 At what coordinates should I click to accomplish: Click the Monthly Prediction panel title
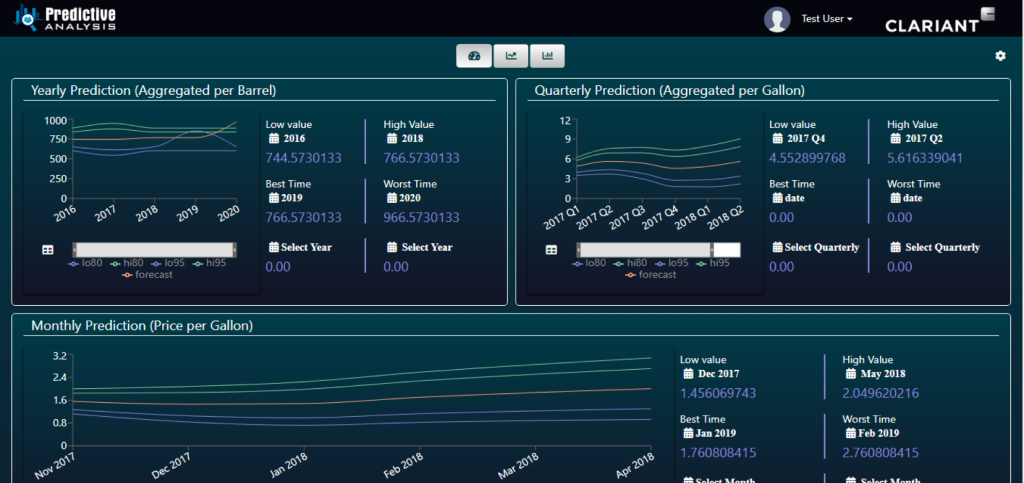(x=142, y=325)
